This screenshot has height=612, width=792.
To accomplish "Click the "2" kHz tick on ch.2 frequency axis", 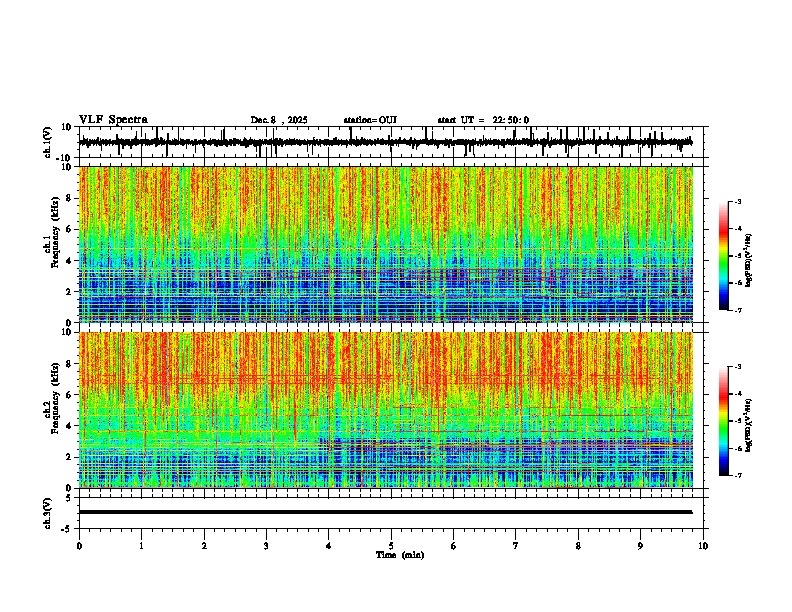I will (70, 457).
